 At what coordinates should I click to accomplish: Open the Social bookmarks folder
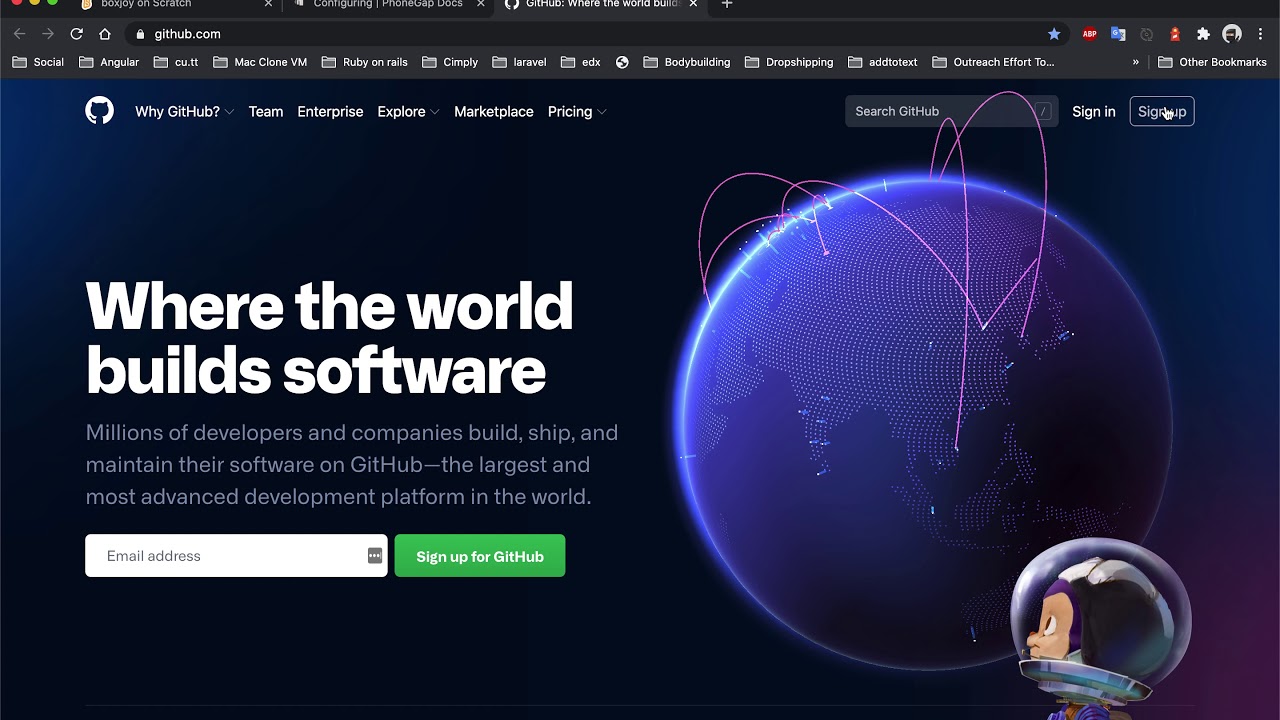[38, 62]
